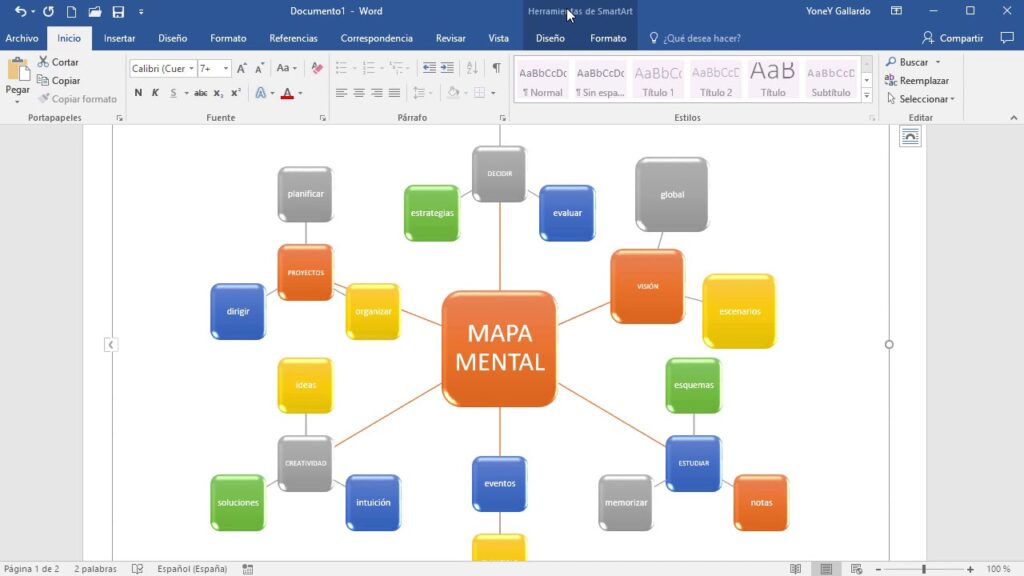This screenshot has width=1024, height=576.
Task: Expand the font size dropdown
Action: tap(226, 69)
